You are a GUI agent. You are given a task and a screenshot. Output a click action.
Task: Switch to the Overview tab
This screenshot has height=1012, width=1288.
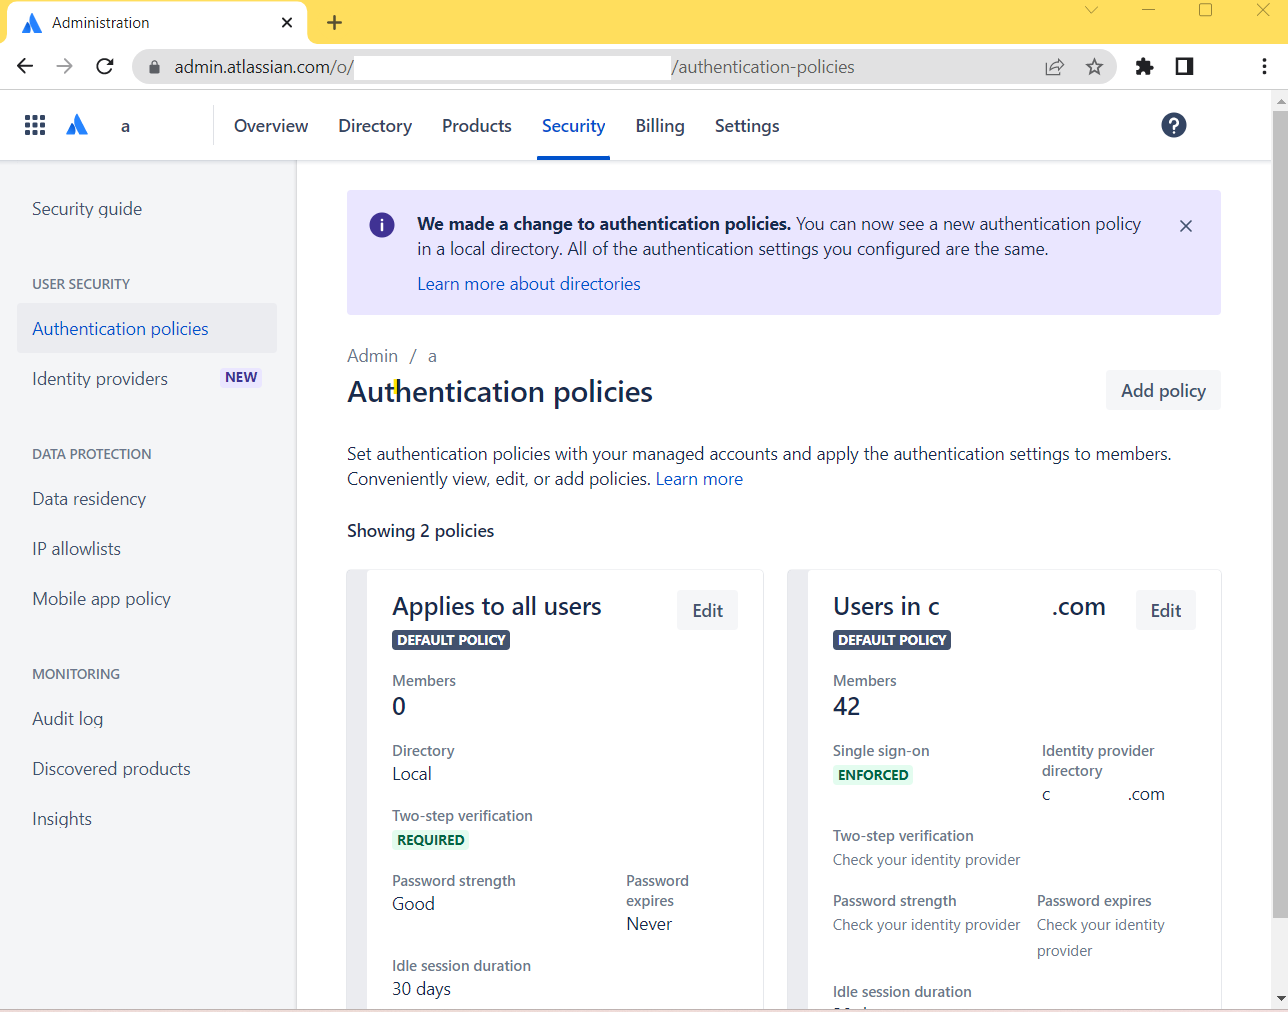click(x=271, y=126)
